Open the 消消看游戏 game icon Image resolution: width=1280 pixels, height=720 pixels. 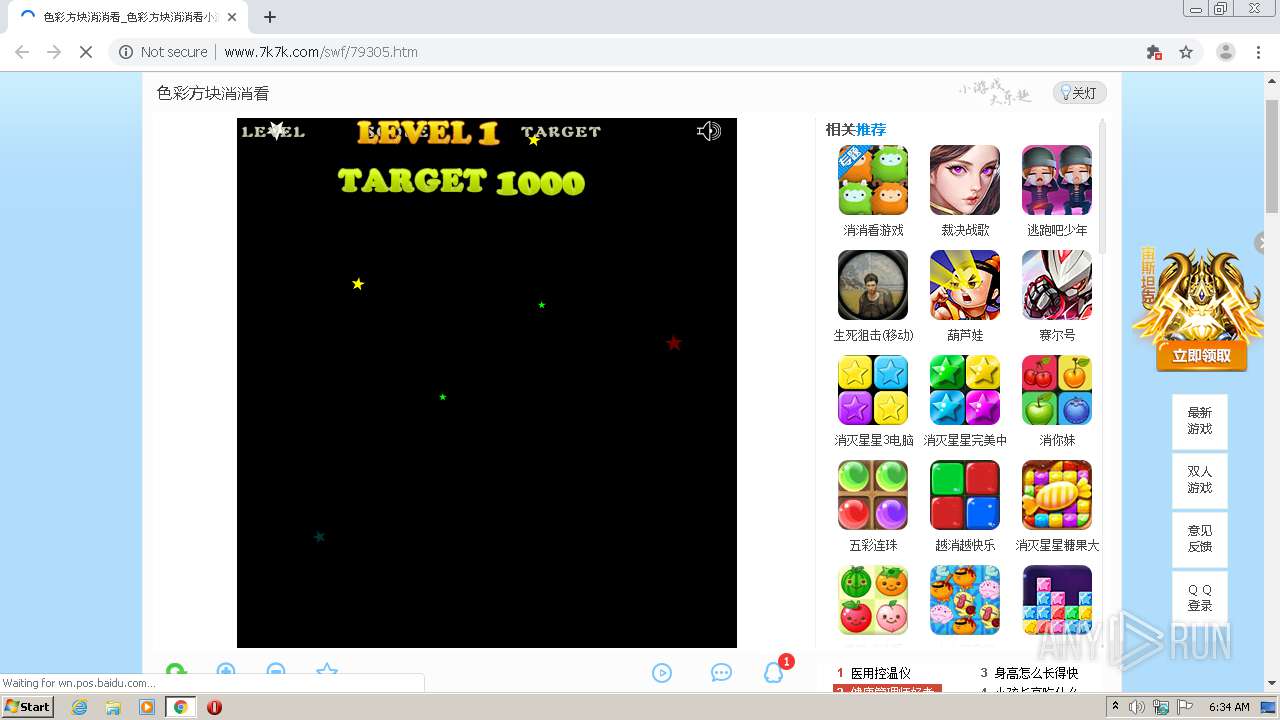pyautogui.click(x=873, y=180)
